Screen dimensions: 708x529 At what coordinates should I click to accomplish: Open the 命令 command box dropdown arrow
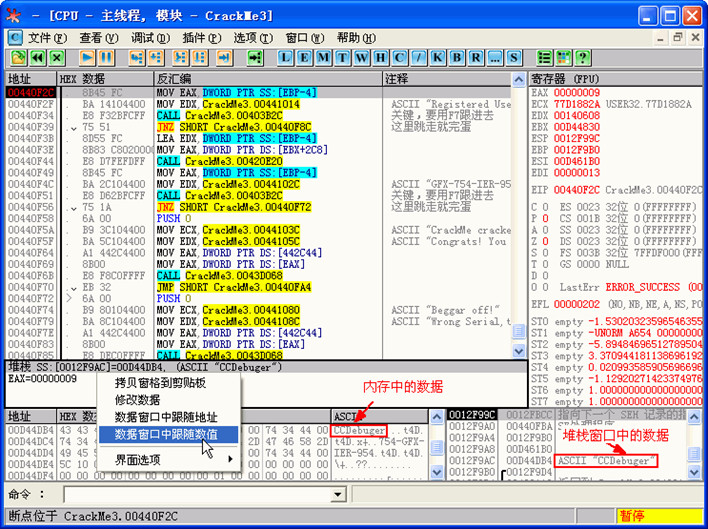(336, 495)
